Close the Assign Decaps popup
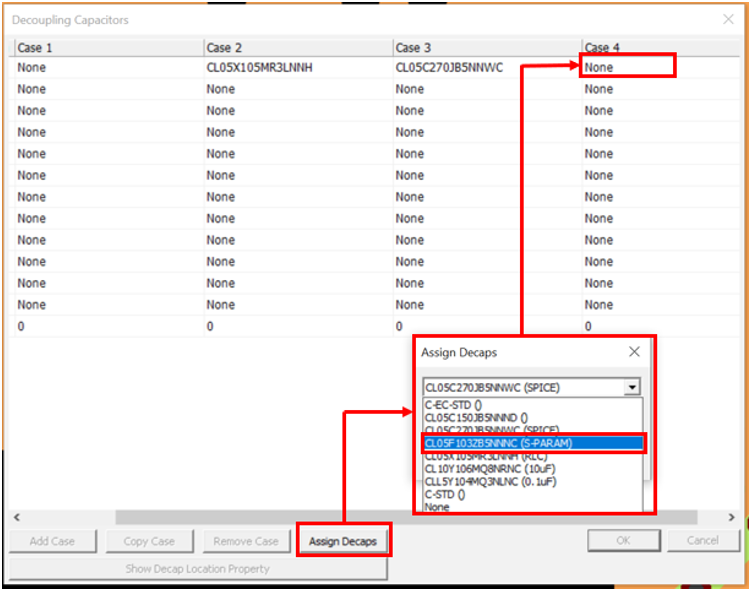 pyautogui.click(x=634, y=352)
